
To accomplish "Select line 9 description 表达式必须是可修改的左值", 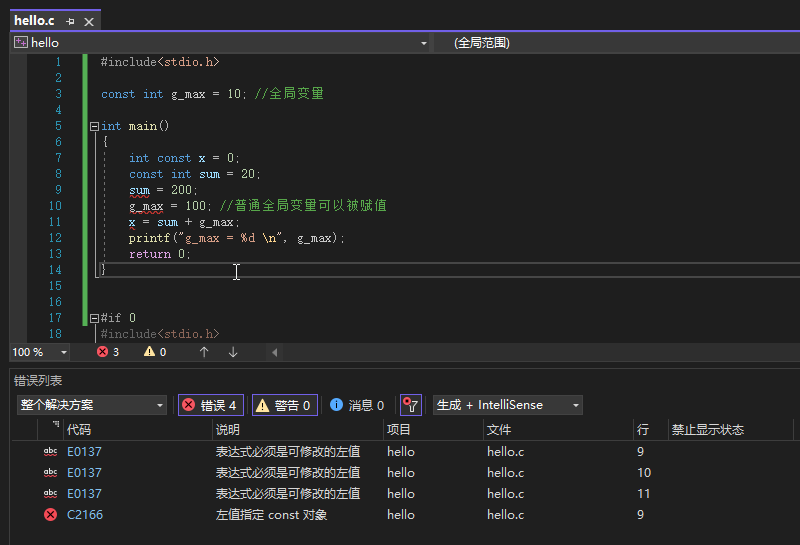I will [288, 452].
